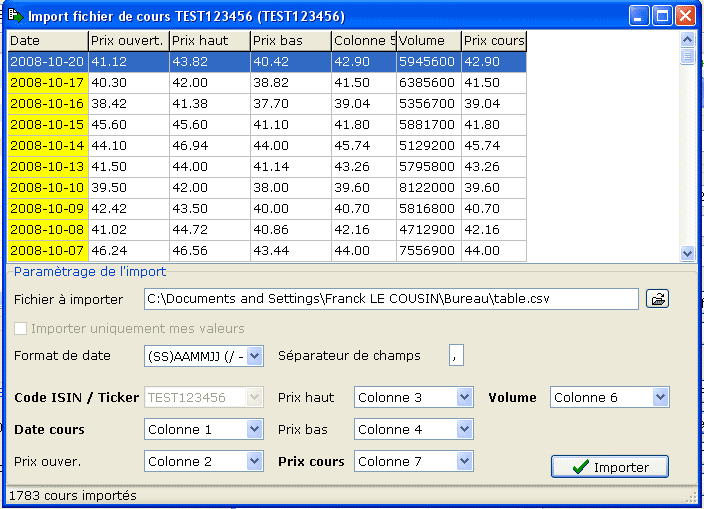Open the Date cours column dropdown

[x=255, y=430]
